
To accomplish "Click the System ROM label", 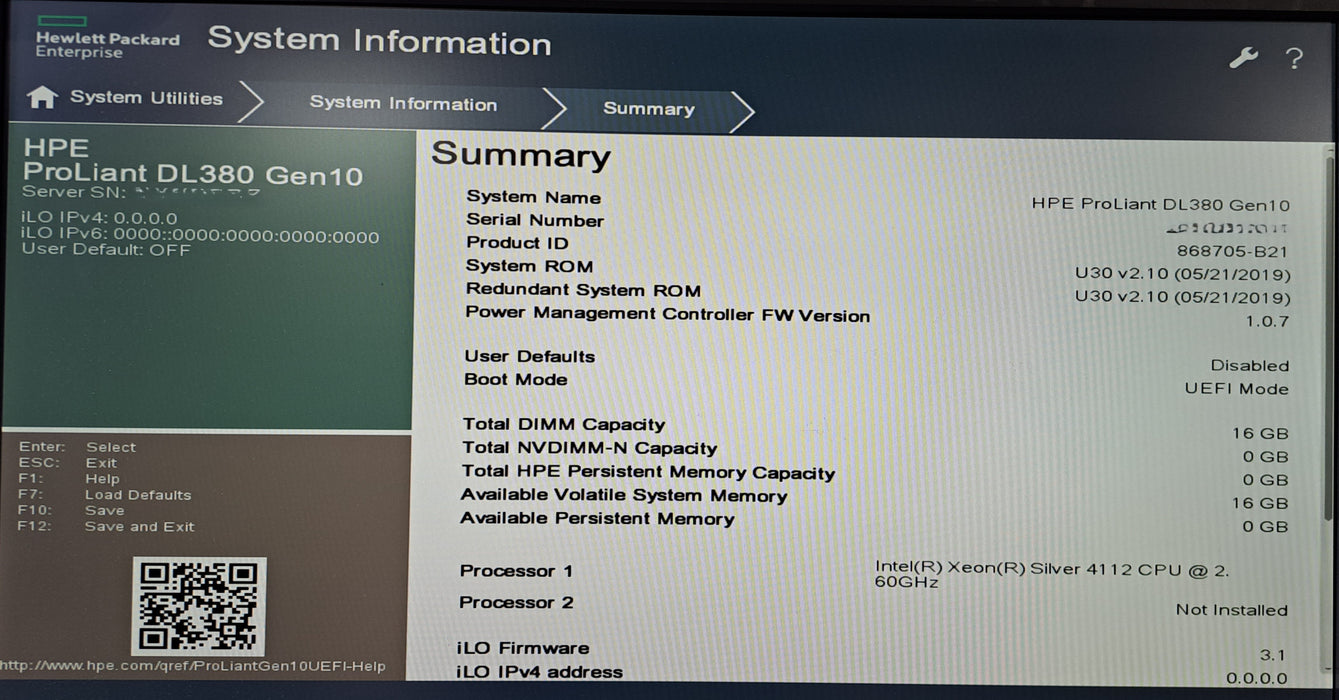I will pos(529,266).
